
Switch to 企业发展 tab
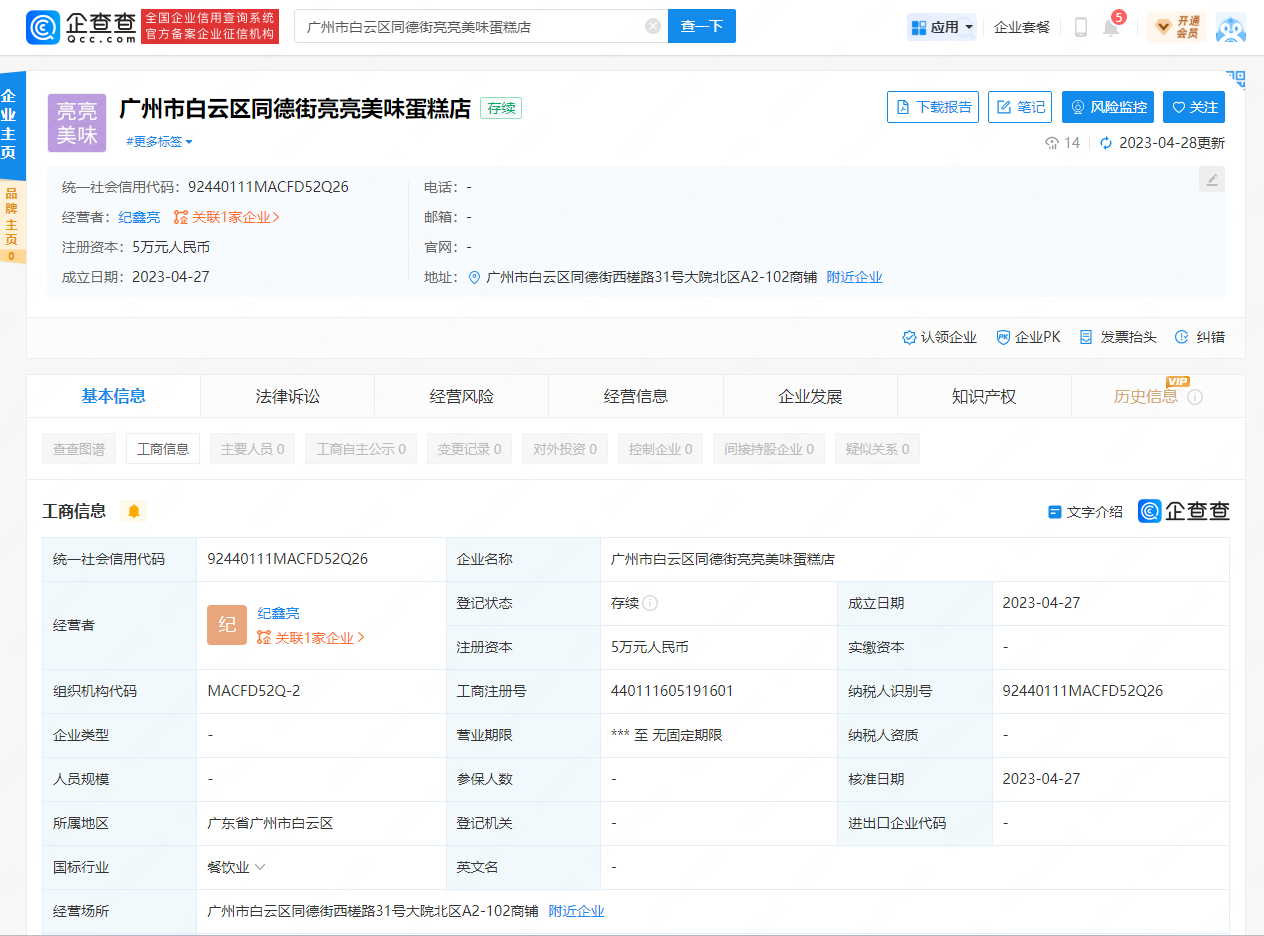click(x=810, y=396)
